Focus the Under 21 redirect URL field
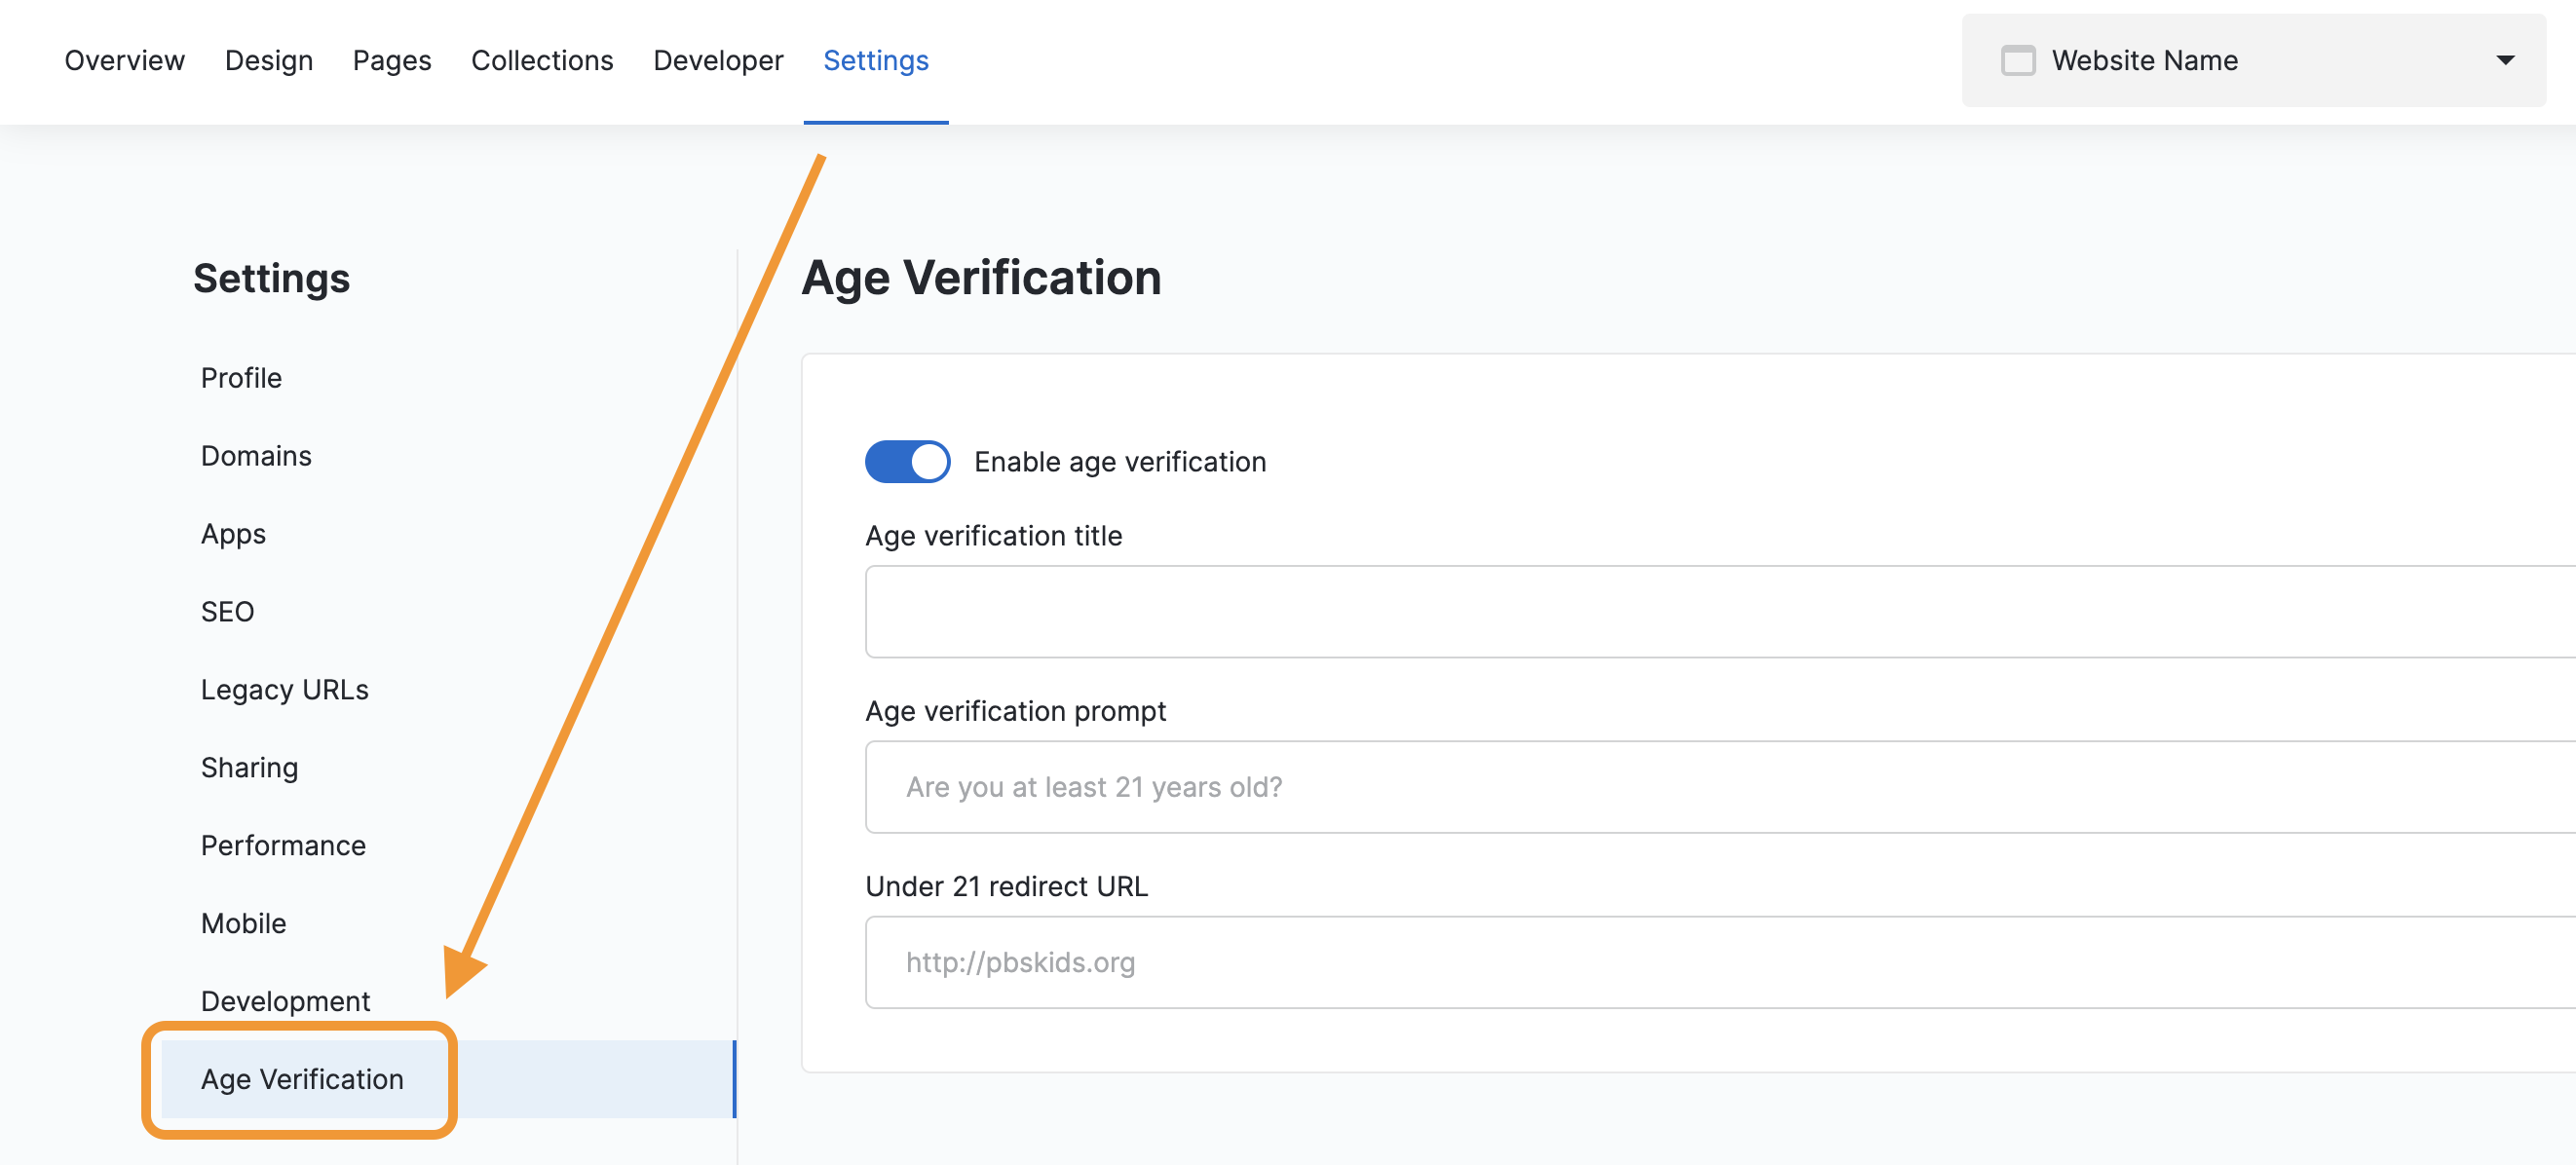This screenshot has width=2576, height=1165. (x=1700, y=962)
